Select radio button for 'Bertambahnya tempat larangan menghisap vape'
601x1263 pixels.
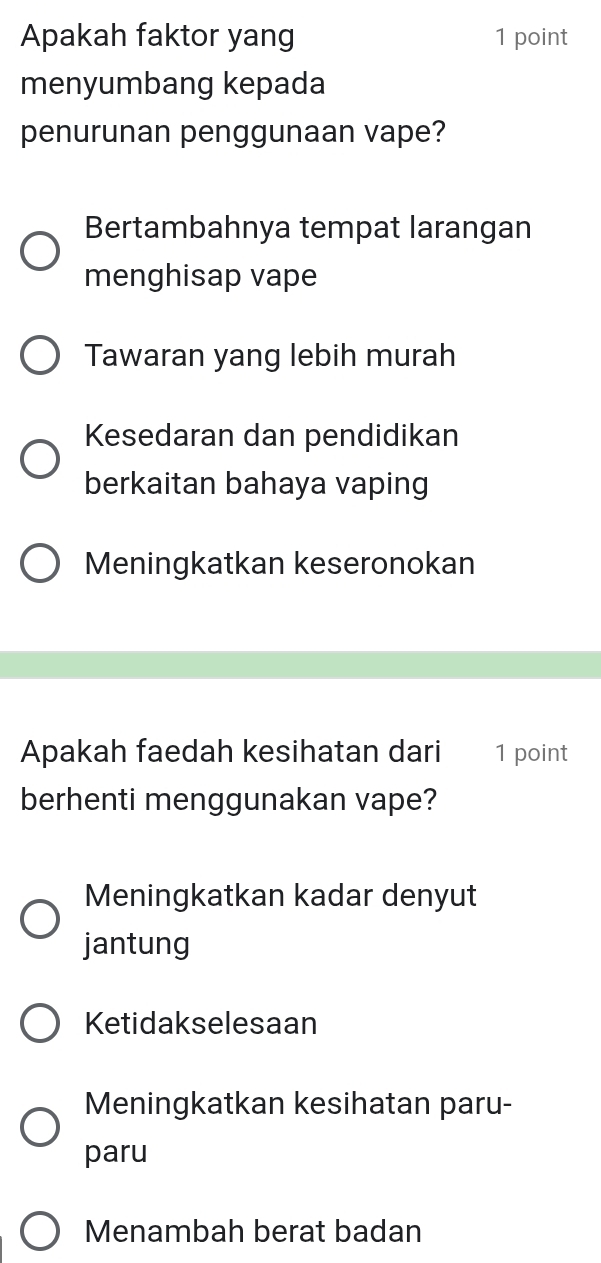(41, 252)
